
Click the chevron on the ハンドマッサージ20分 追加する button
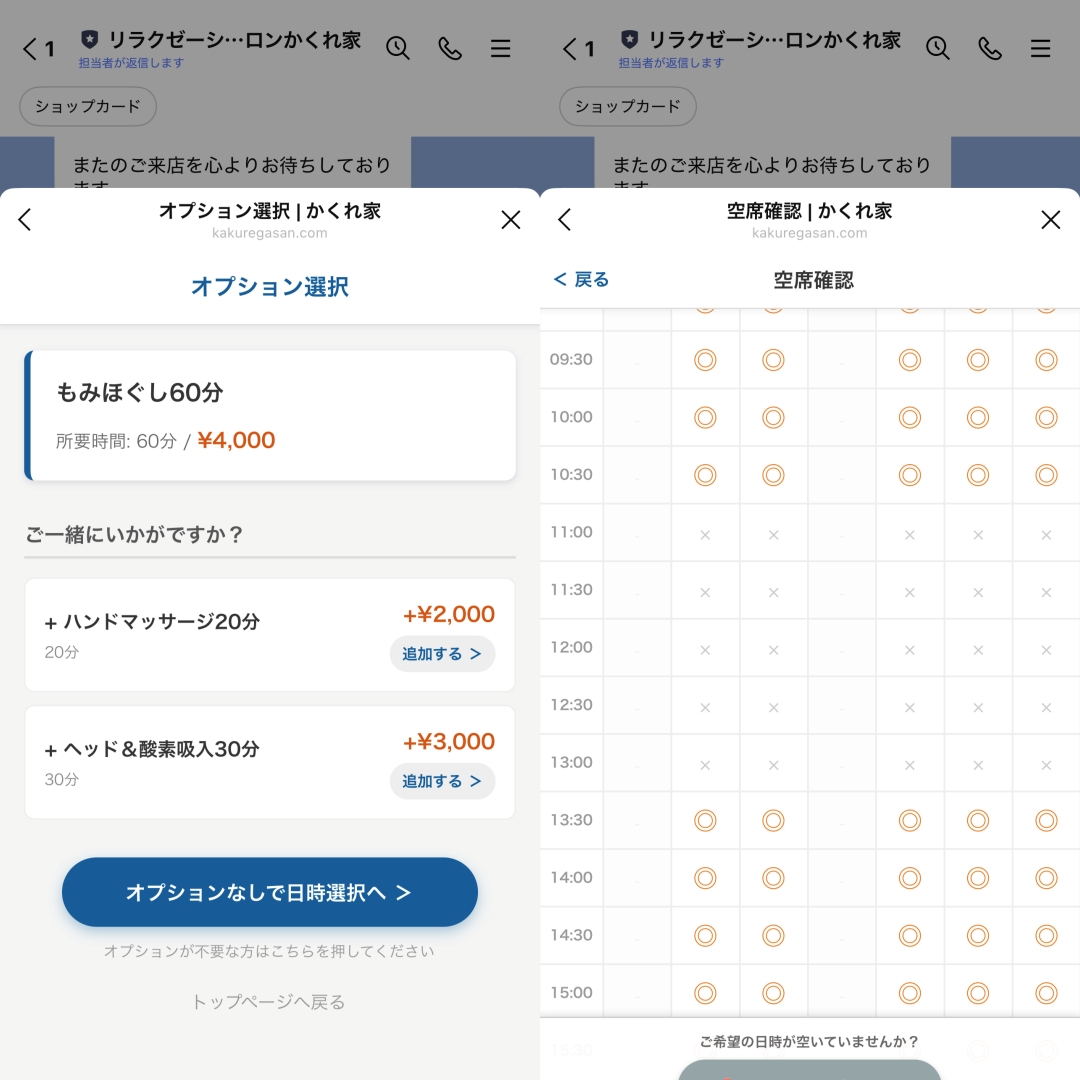click(475, 654)
